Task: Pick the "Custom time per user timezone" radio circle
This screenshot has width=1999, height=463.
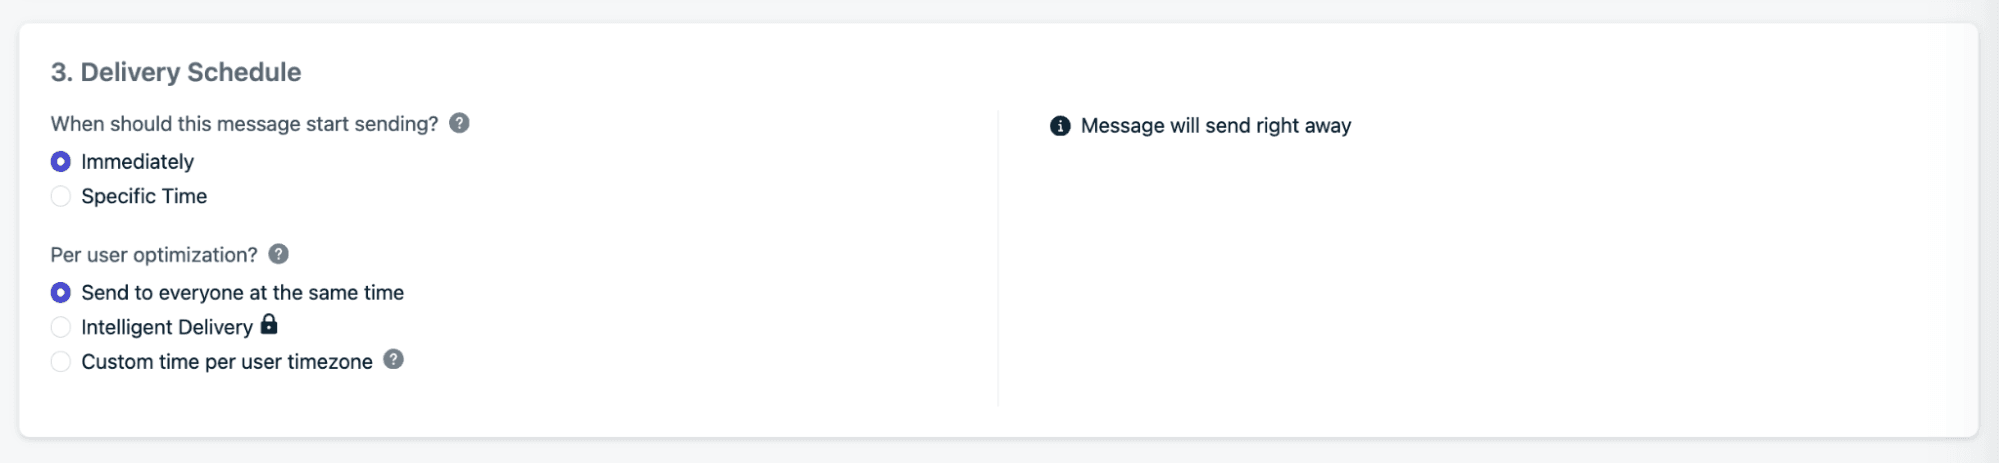Action: 61,362
